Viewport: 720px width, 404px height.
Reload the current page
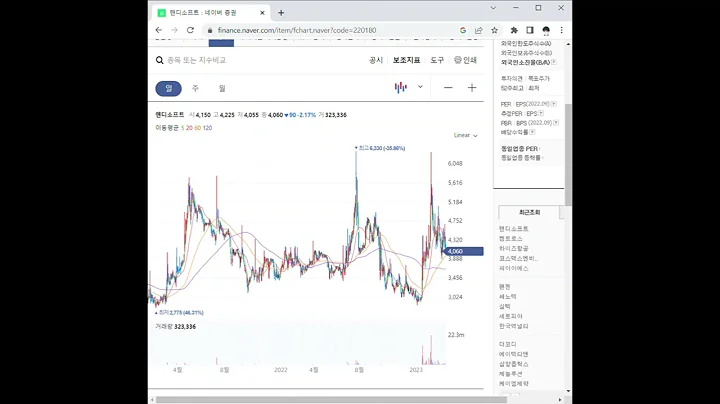click(190, 30)
